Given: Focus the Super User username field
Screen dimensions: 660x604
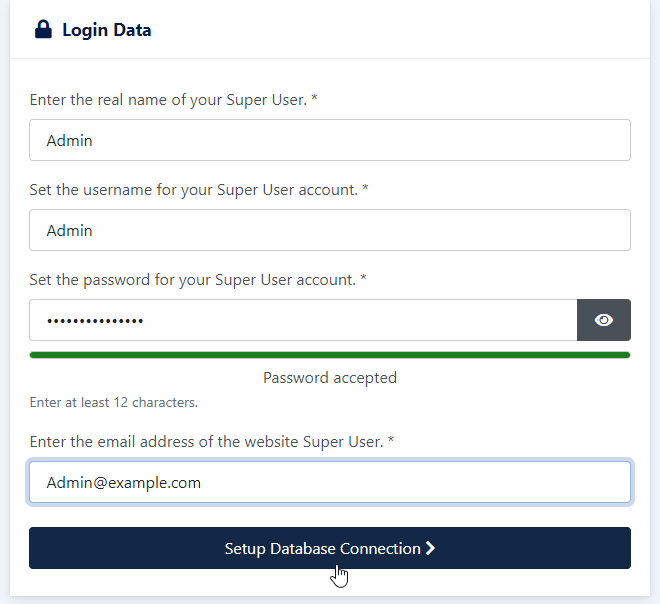Looking at the screenshot, I should (x=330, y=230).
